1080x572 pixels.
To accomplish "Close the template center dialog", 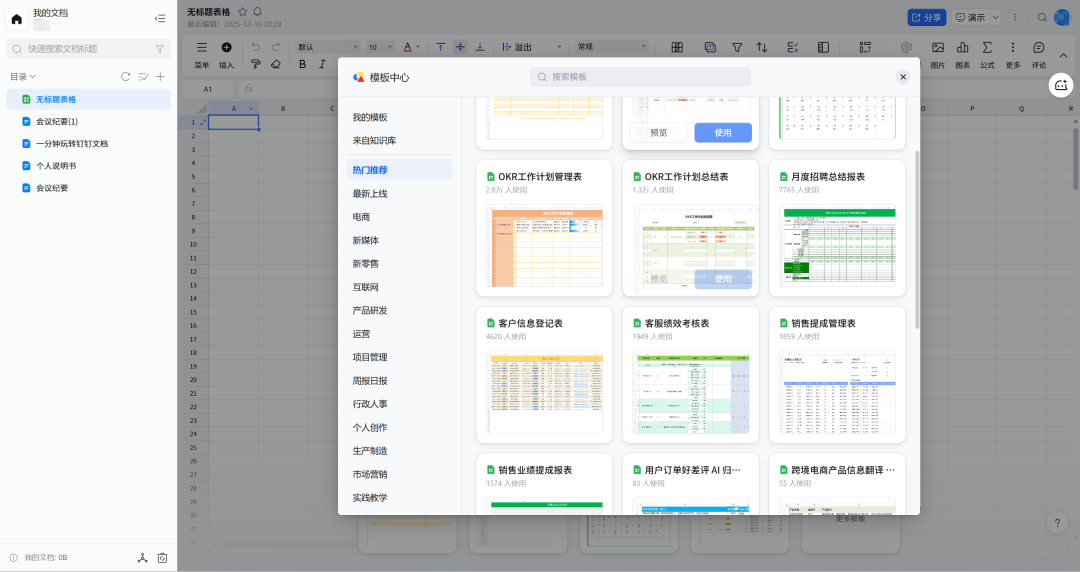I will pos(903,77).
